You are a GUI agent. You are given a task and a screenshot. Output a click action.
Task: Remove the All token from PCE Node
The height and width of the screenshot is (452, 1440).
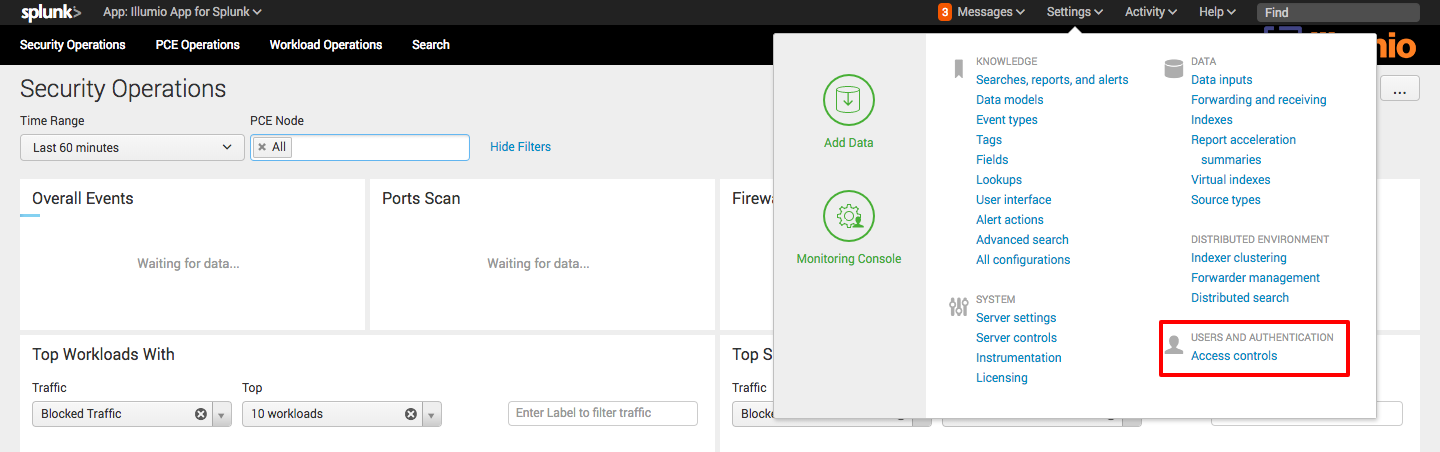pyautogui.click(x=262, y=147)
